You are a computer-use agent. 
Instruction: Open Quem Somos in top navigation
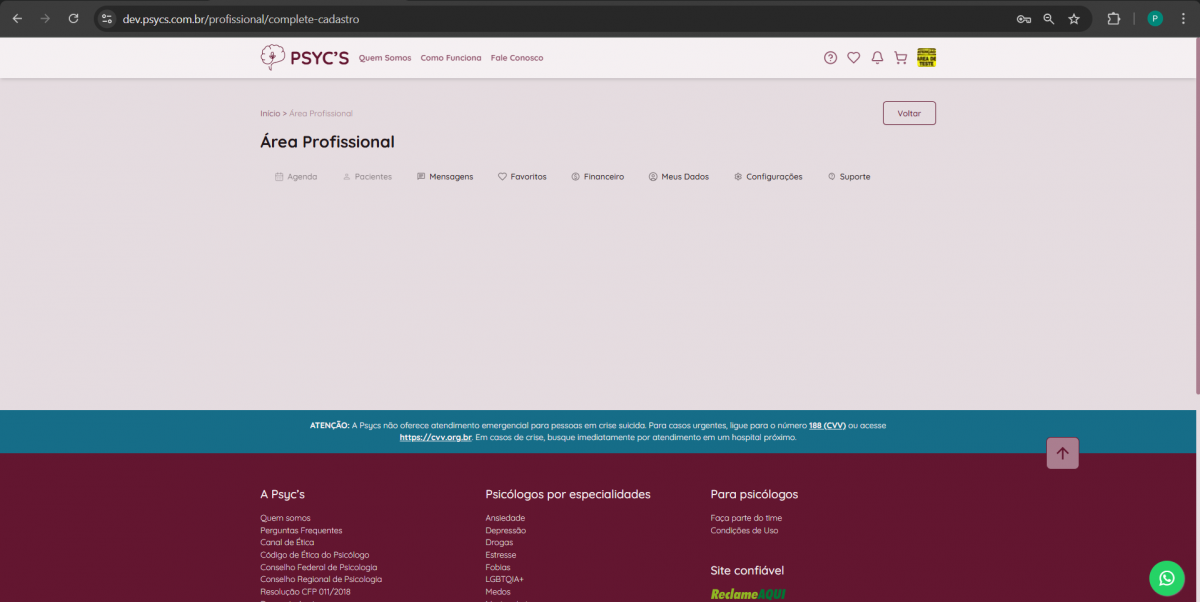pos(385,58)
